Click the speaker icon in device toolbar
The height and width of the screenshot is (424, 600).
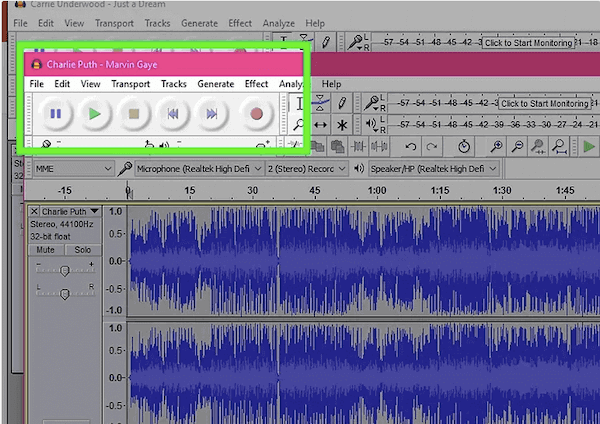[359, 169]
